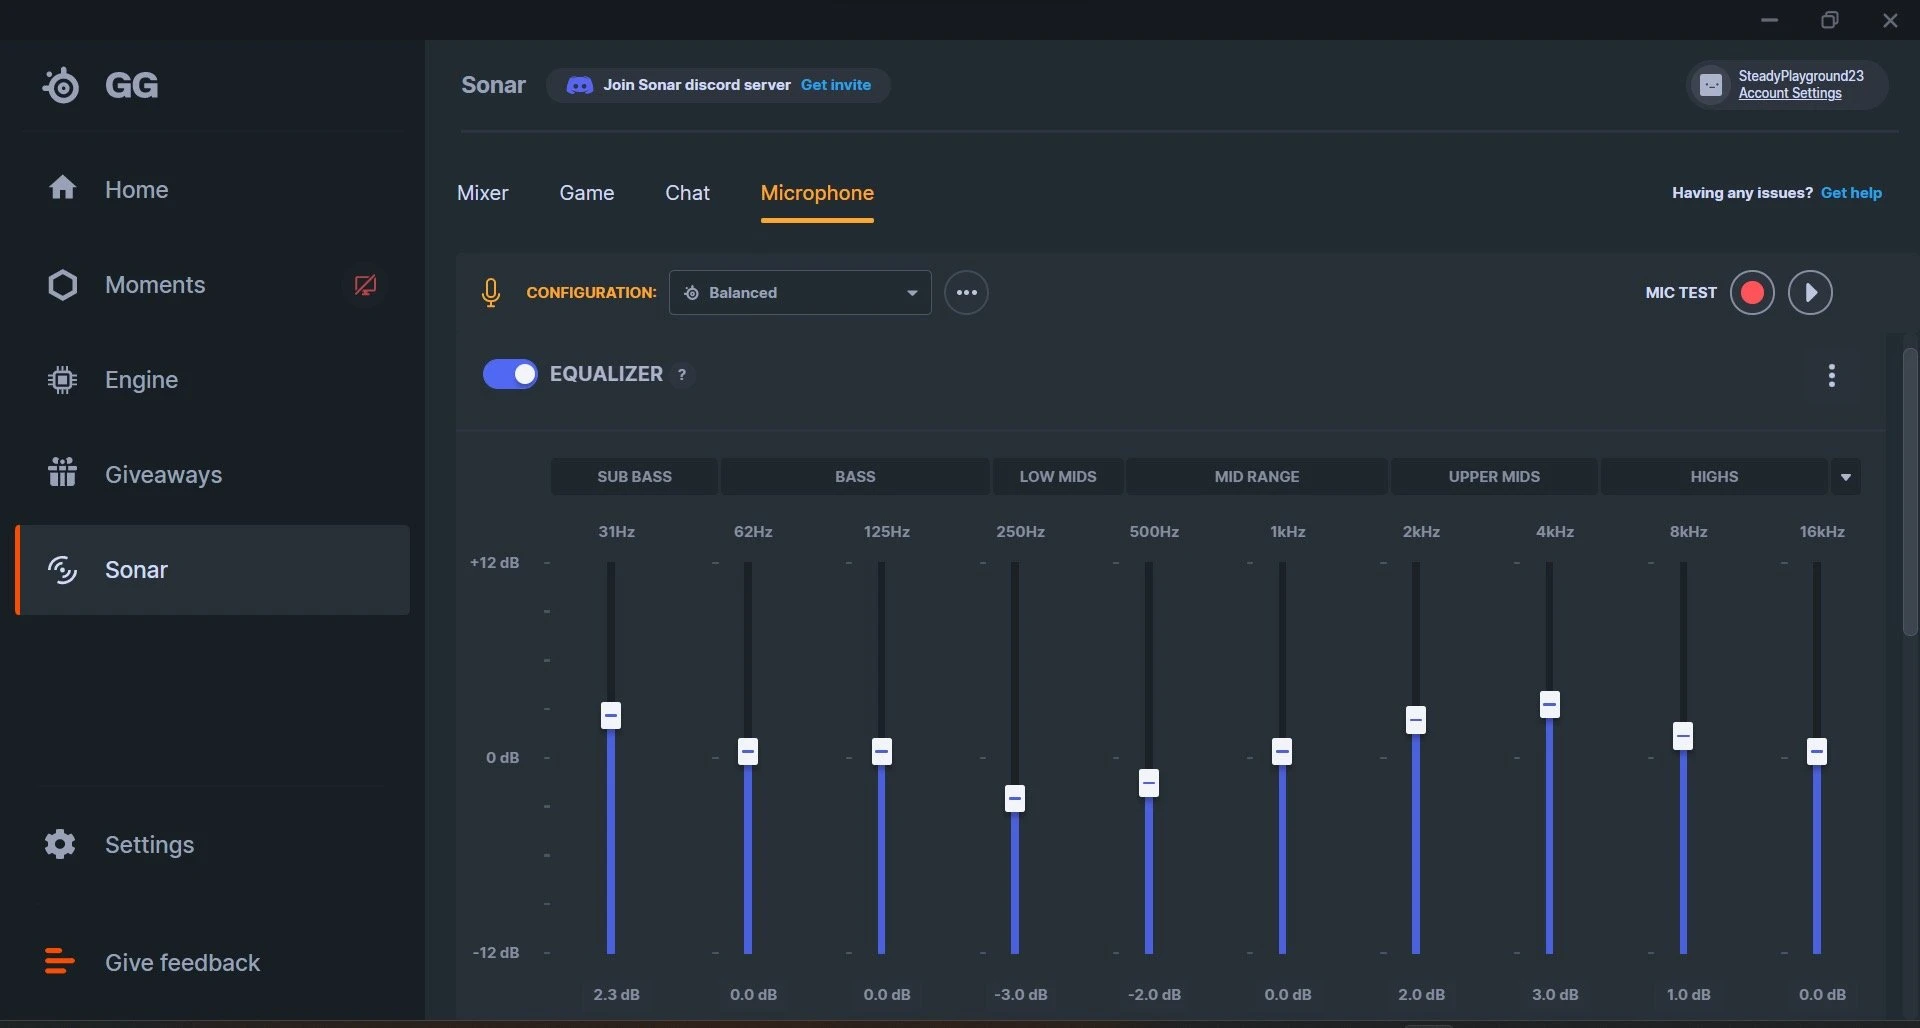Open the Engine chip icon
Image resolution: width=1920 pixels, height=1028 pixels.
[62, 380]
